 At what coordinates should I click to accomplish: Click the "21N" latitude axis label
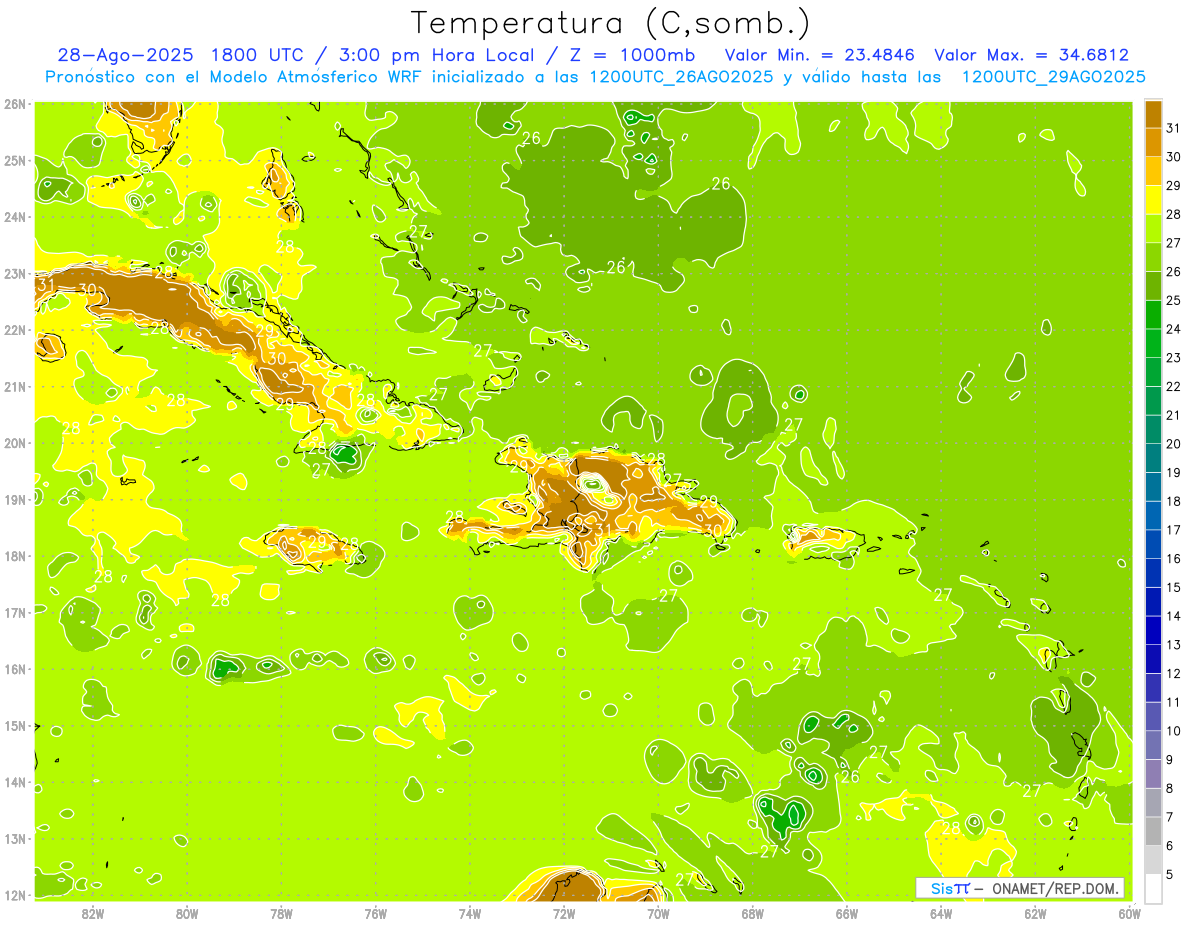[x=15, y=387]
